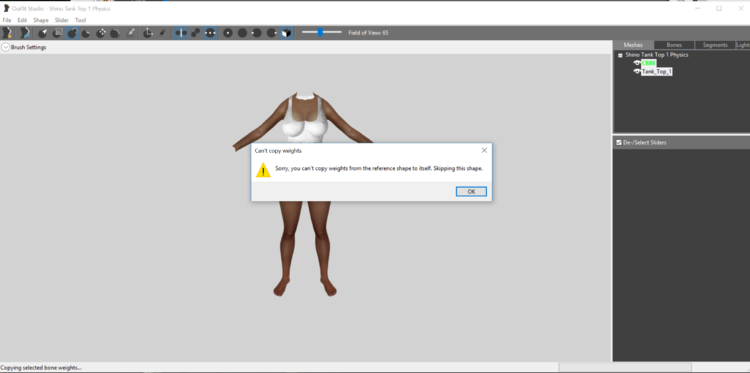Toggle Global Brush Collision option
The image size is (750, 373).
210,33
